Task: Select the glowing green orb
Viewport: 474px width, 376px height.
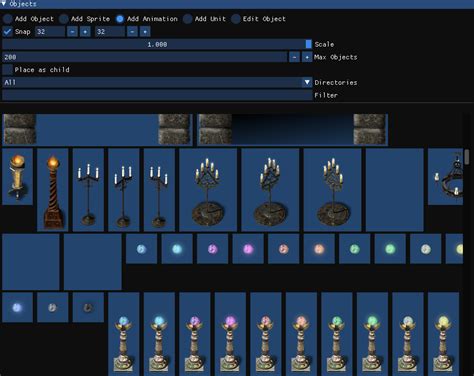Action: click(390, 249)
